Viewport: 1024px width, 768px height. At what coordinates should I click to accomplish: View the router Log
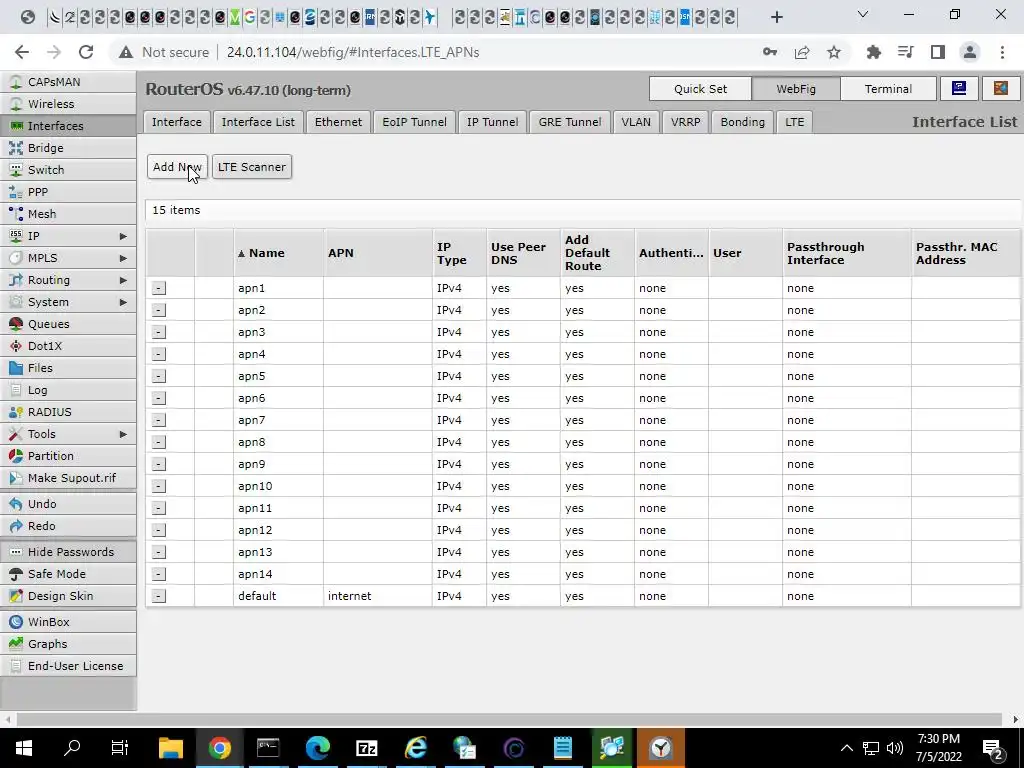pyautogui.click(x=68, y=390)
